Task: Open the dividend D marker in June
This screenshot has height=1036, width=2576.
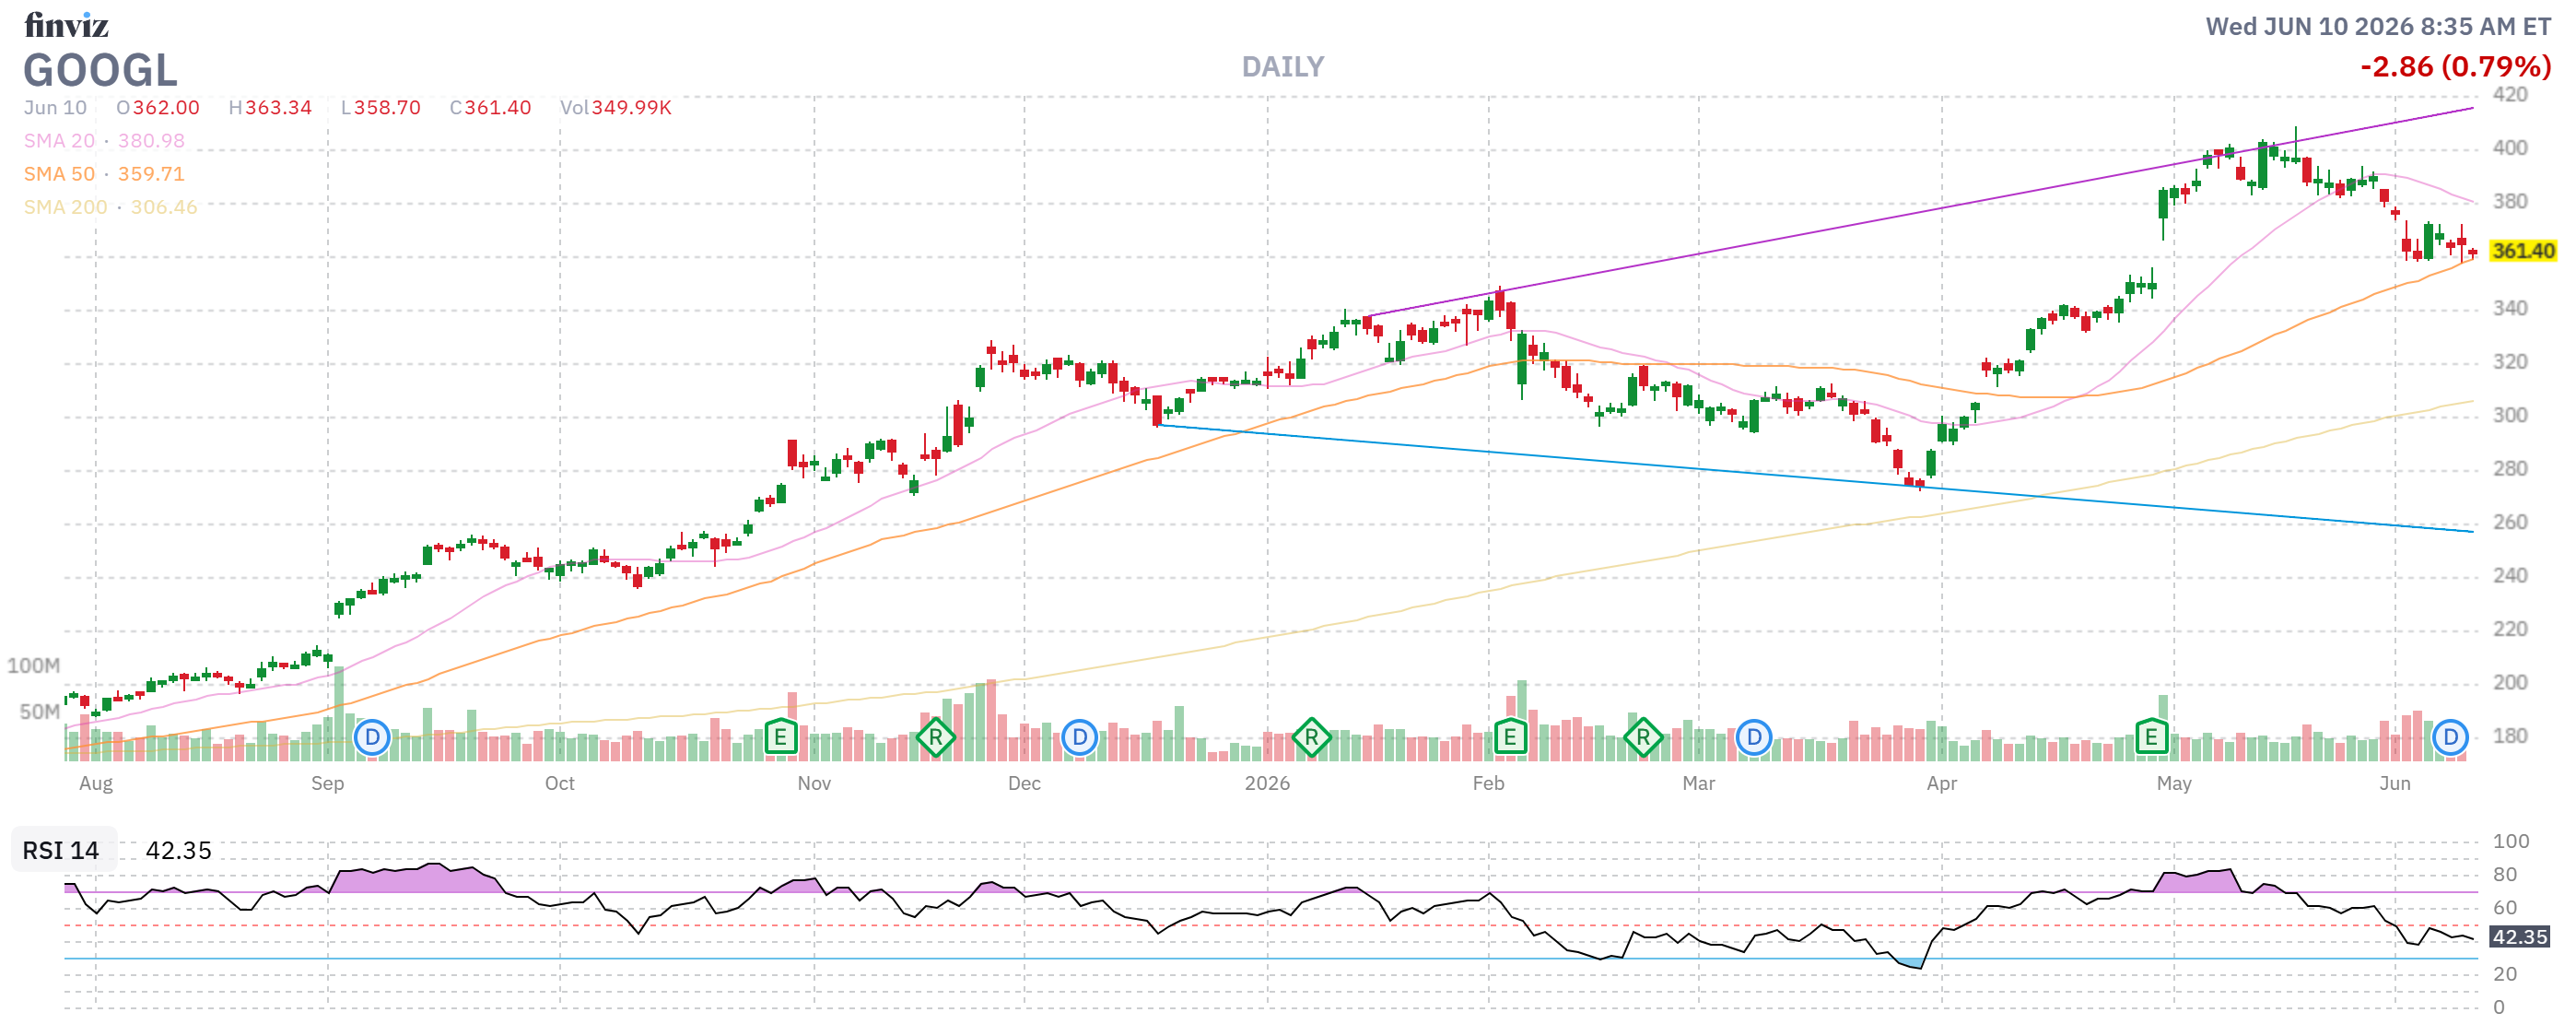Action: [2450, 738]
